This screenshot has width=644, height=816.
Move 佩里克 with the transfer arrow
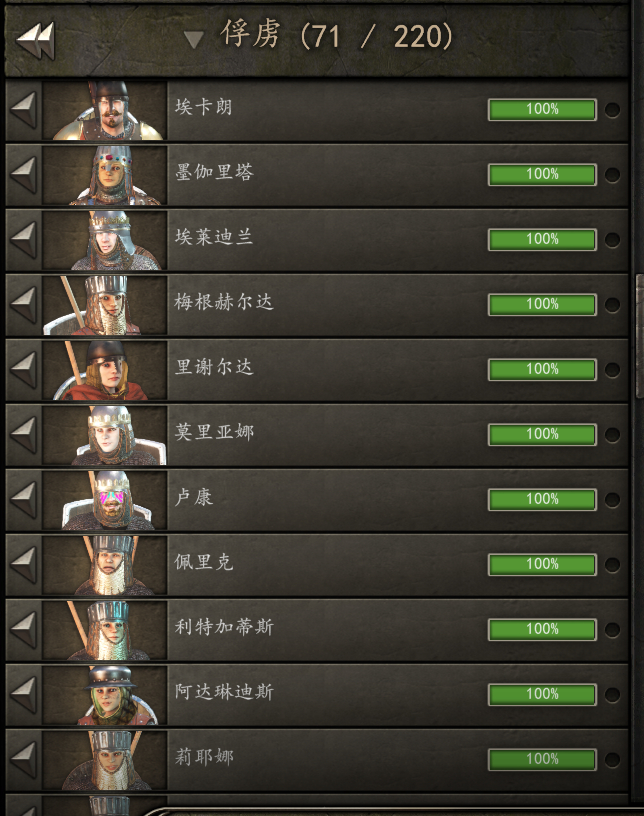point(23,565)
